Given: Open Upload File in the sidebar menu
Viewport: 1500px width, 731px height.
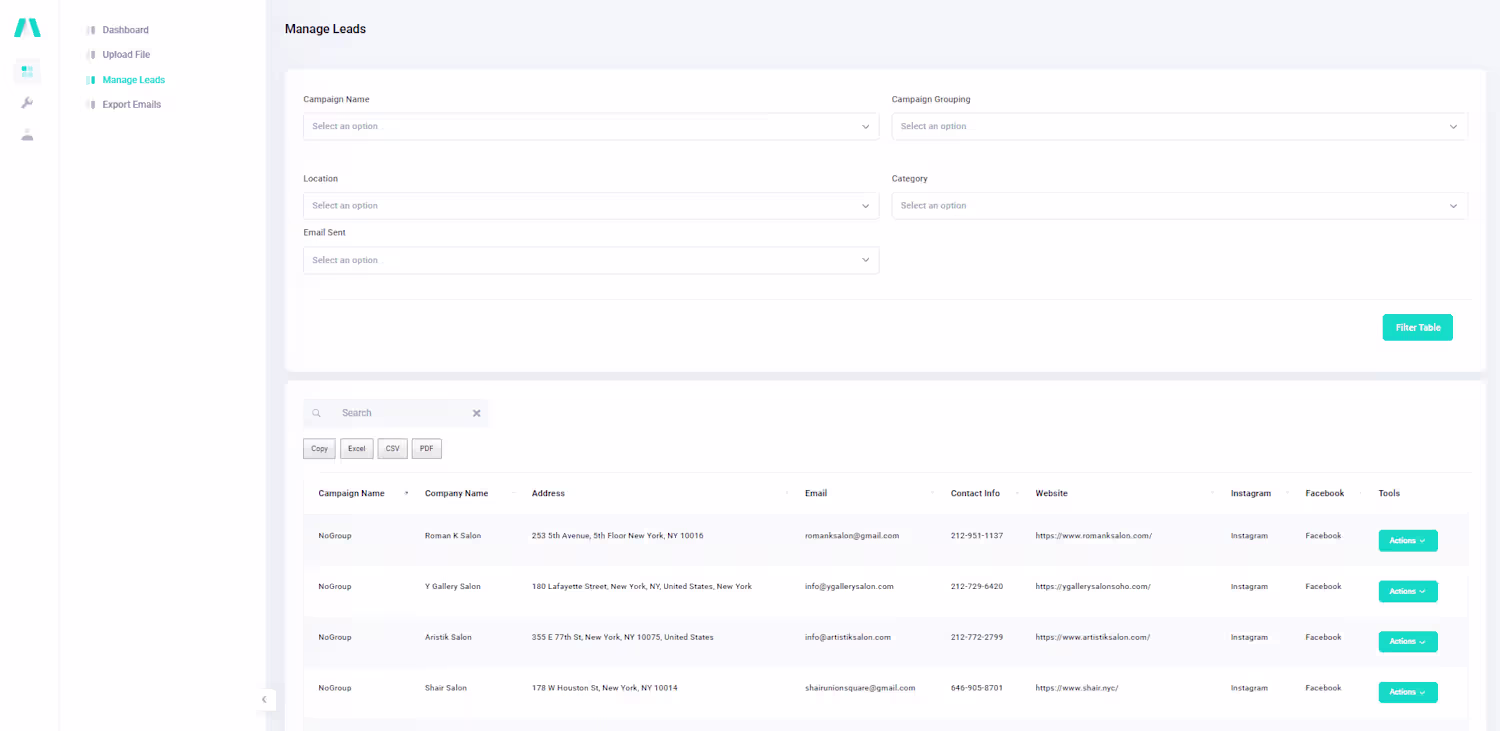Looking at the screenshot, I should pos(126,55).
